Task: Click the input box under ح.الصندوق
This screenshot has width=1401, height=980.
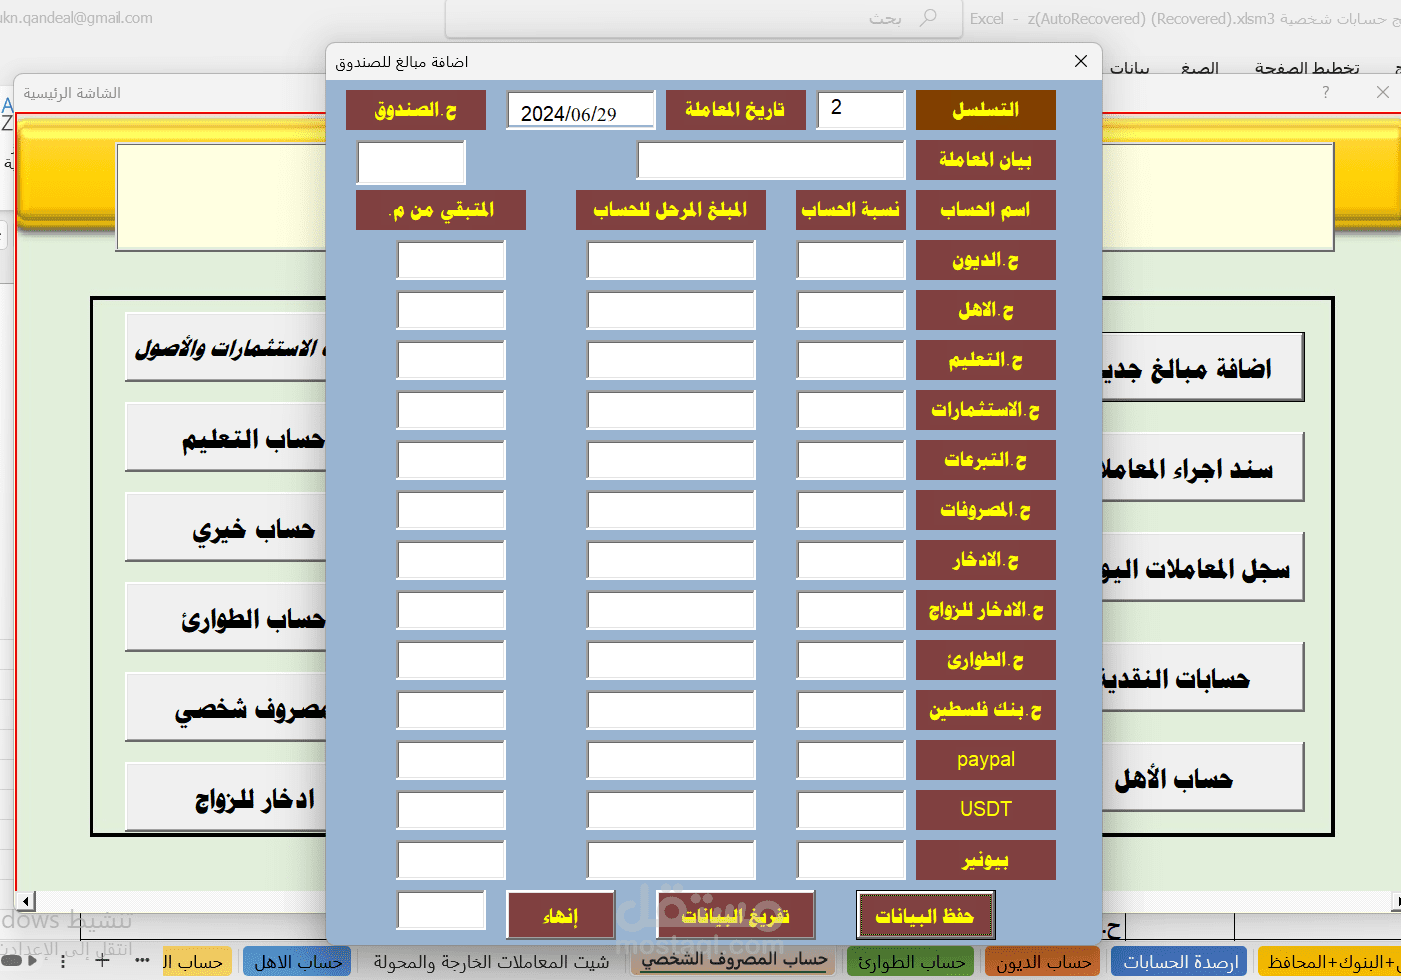Action: pyautogui.click(x=411, y=162)
